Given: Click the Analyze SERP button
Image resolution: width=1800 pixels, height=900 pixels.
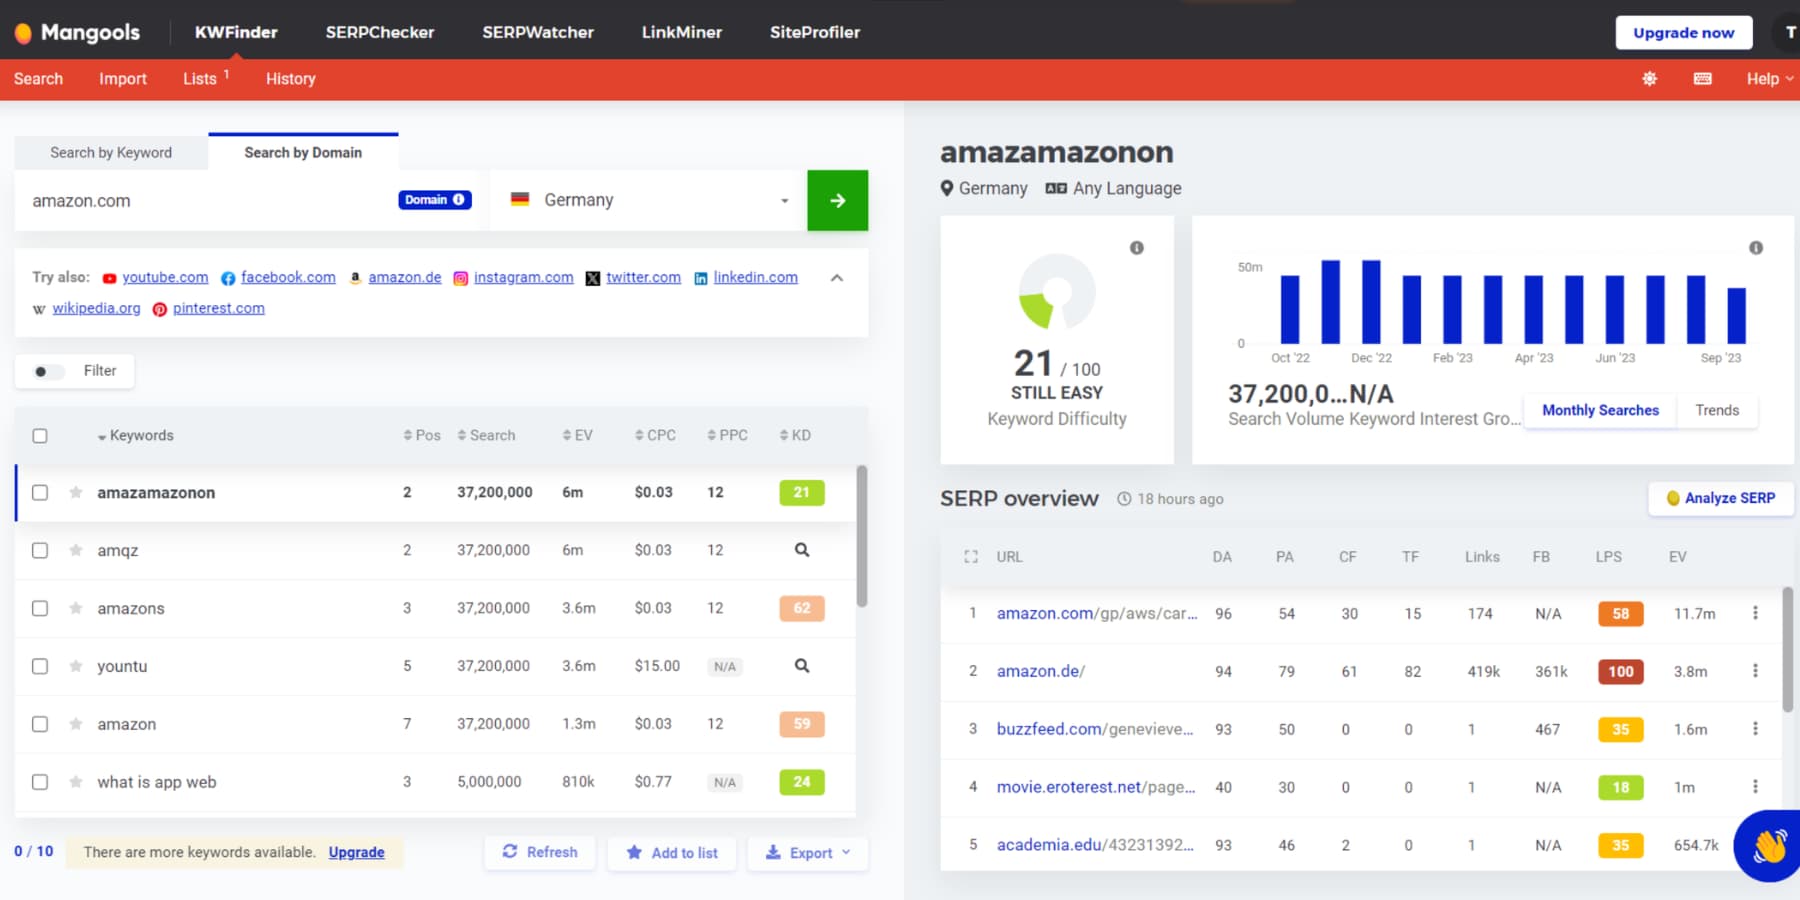Looking at the screenshot, I should coord(1720,498).
